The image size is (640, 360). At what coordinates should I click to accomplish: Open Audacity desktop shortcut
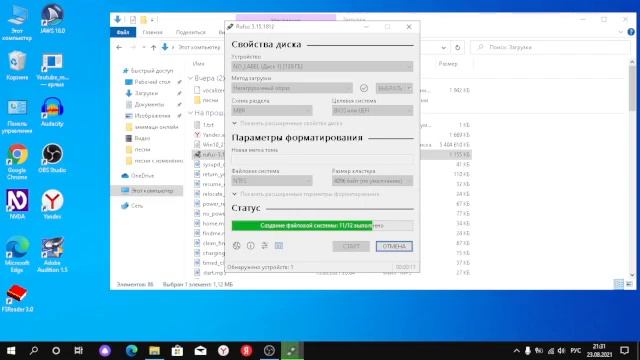(x=52, y=112)
